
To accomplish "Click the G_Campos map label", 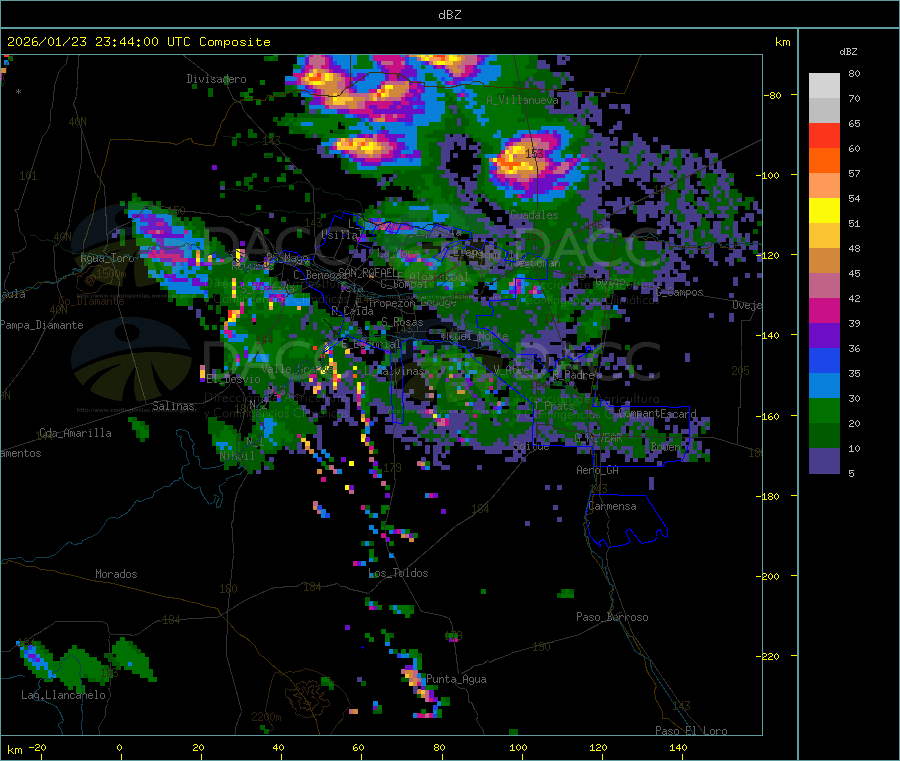I will point(680,292).
